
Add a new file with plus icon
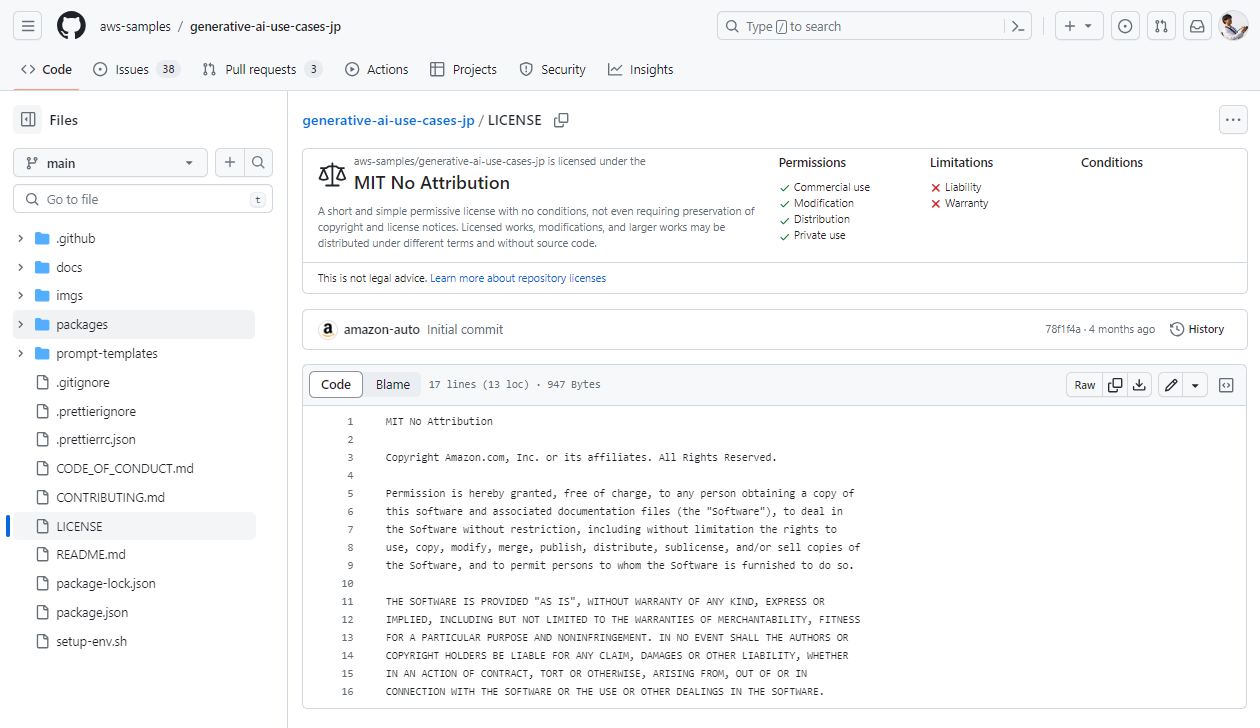tap(230, 163)
